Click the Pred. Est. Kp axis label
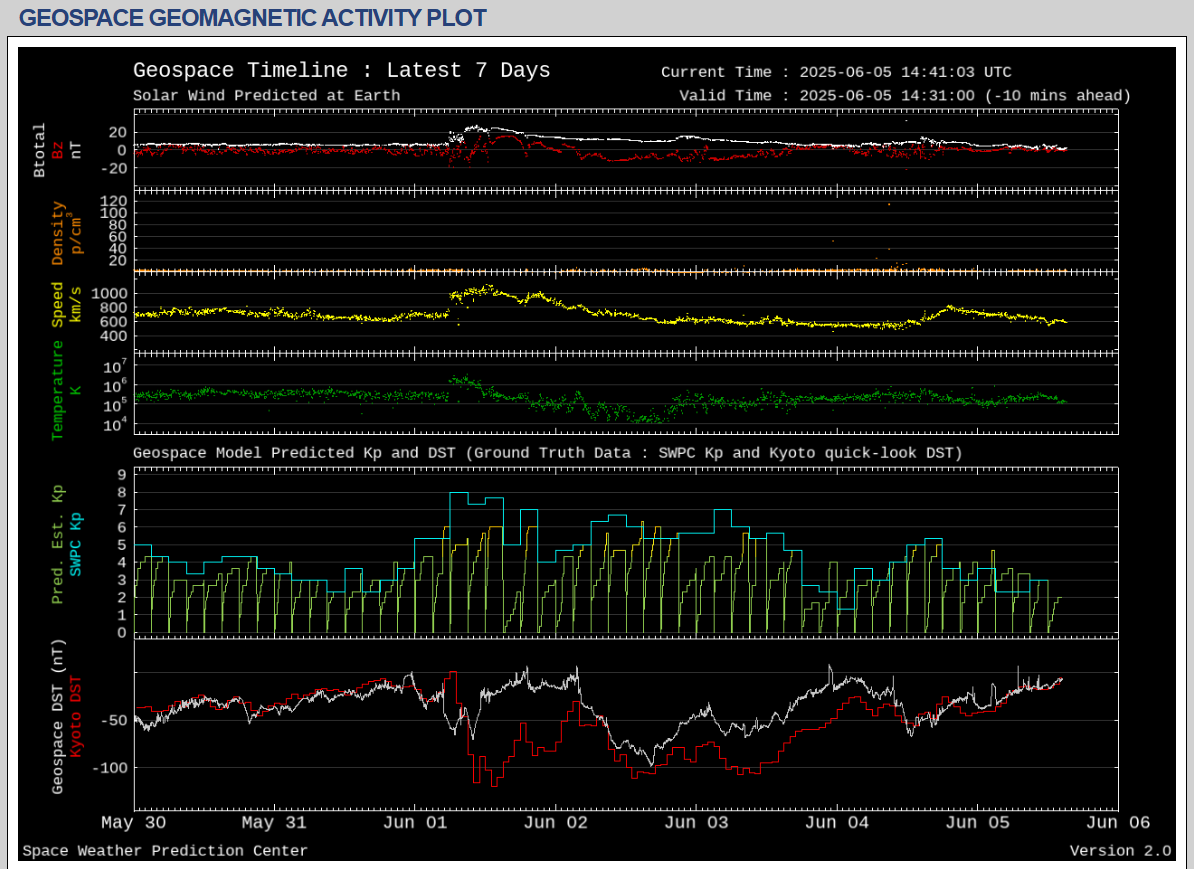The height and width of the screenshot is (869, 1194). click(58, 545)
